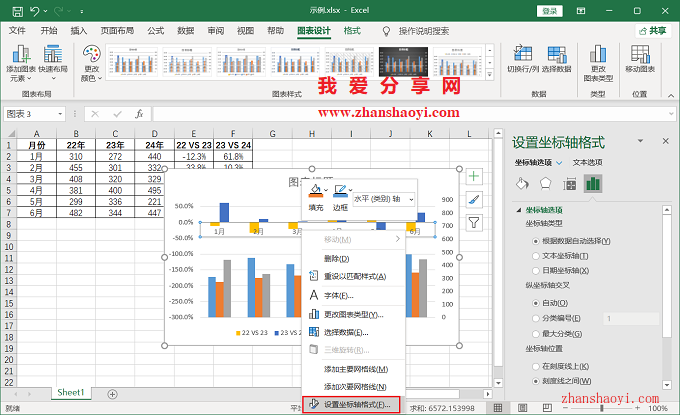Switch to the 格式 (Format) tab
The image size is (680, 415).
[x=352, y=31]
